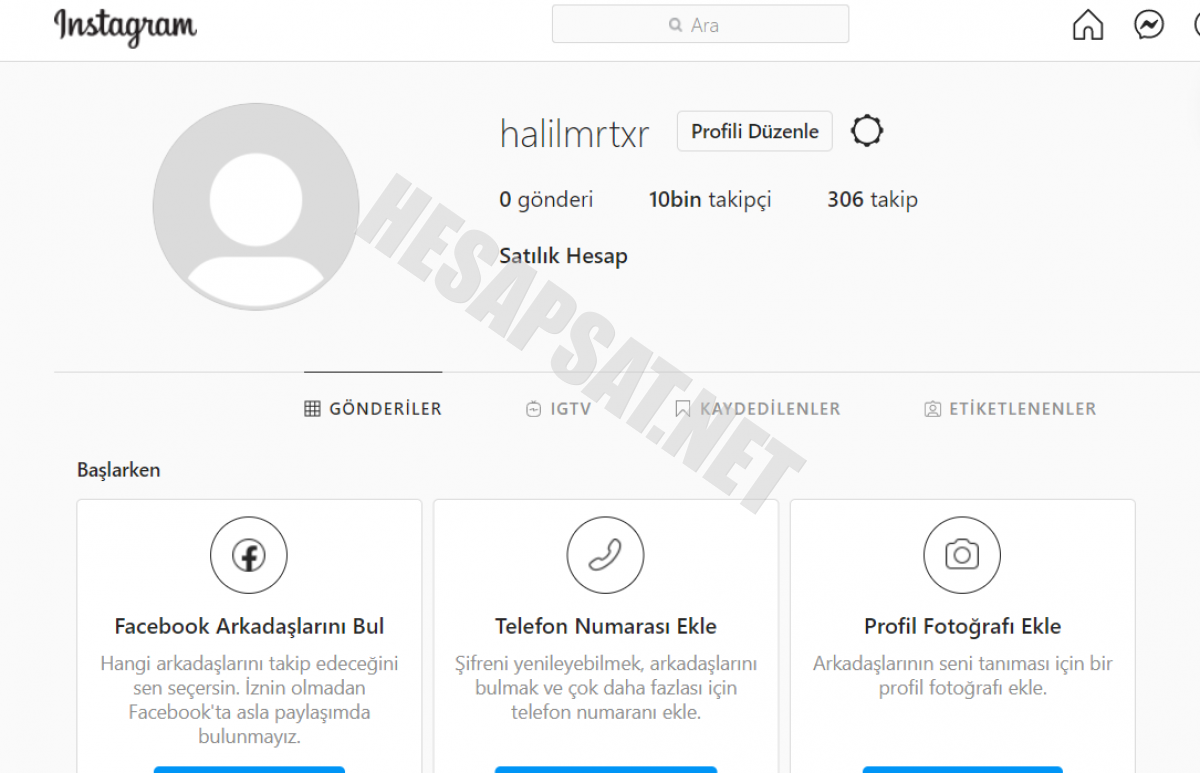Go to the Home feed icon

[1088, 25]
